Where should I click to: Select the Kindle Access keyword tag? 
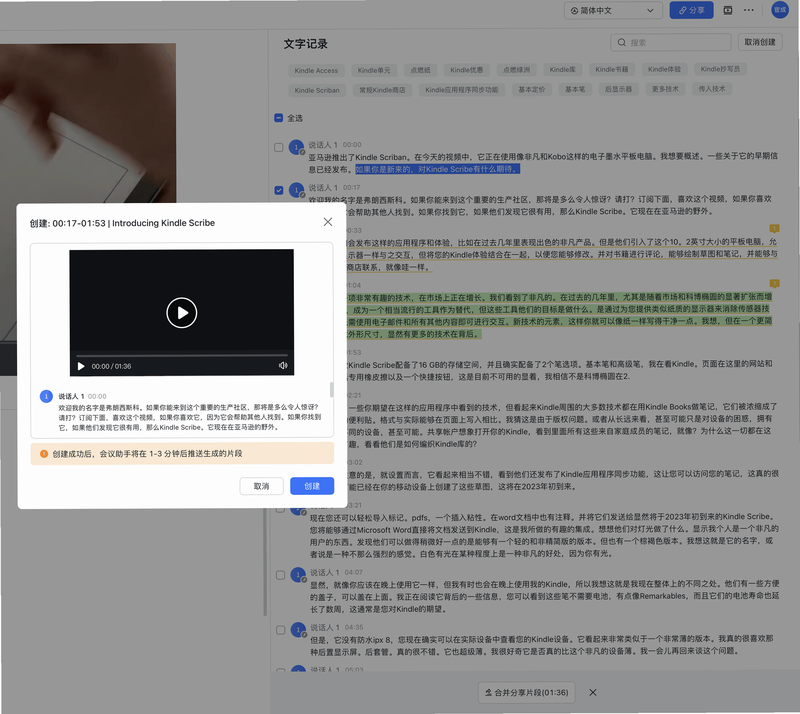[316, 70]
